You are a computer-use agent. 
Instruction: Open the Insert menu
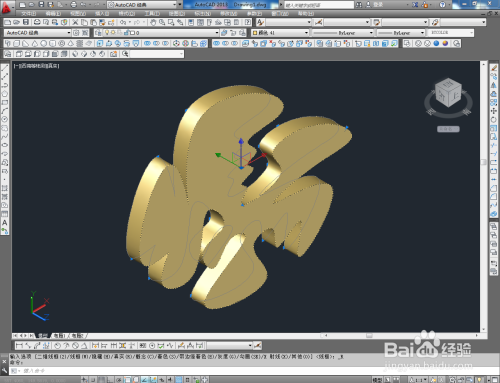[102, 14]
